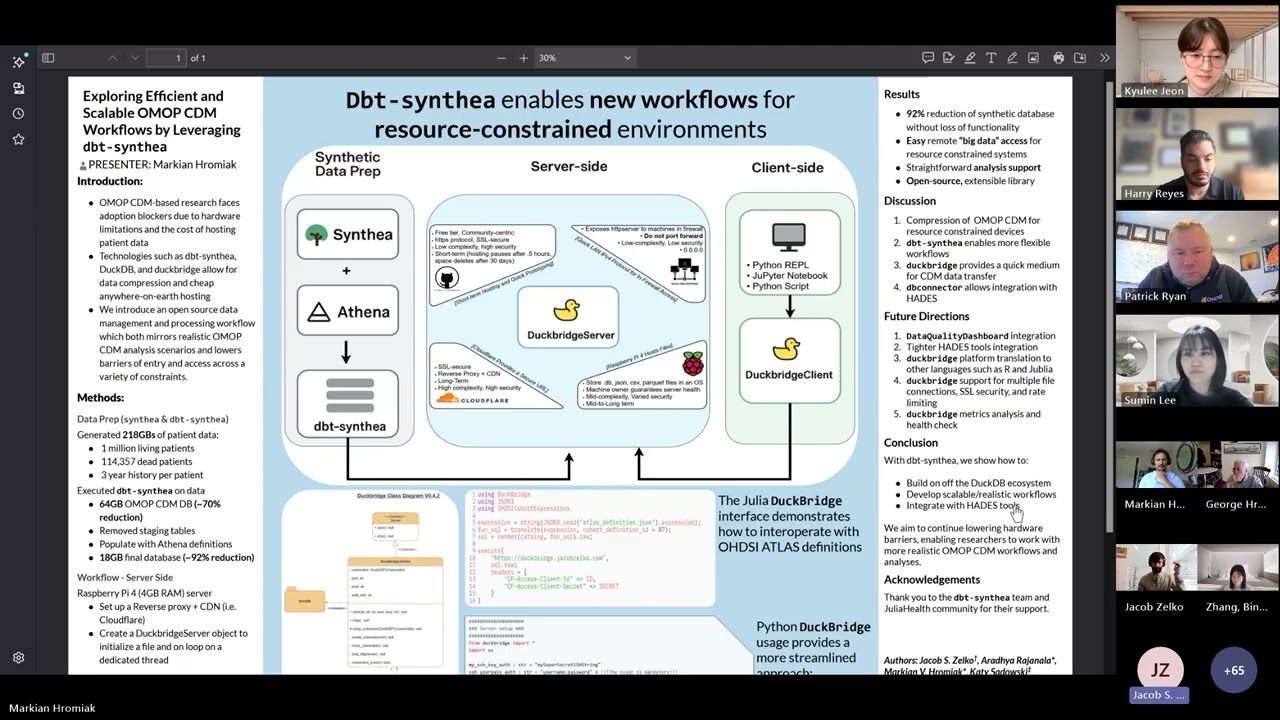Select Harry Reyes's video tile

(x=1197, y=155)
